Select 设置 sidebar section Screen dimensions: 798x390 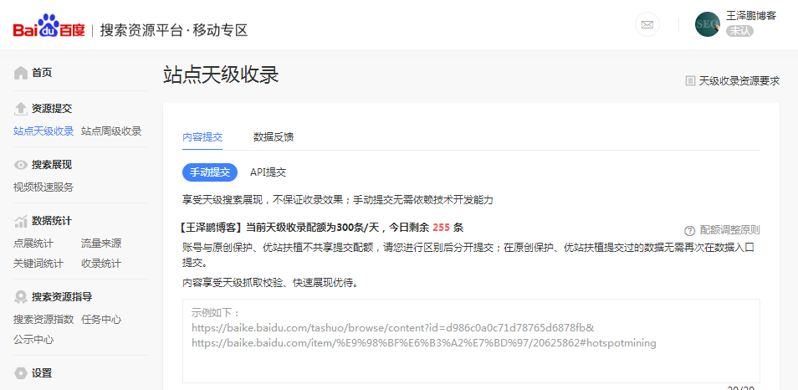click(x=42, y=373)
